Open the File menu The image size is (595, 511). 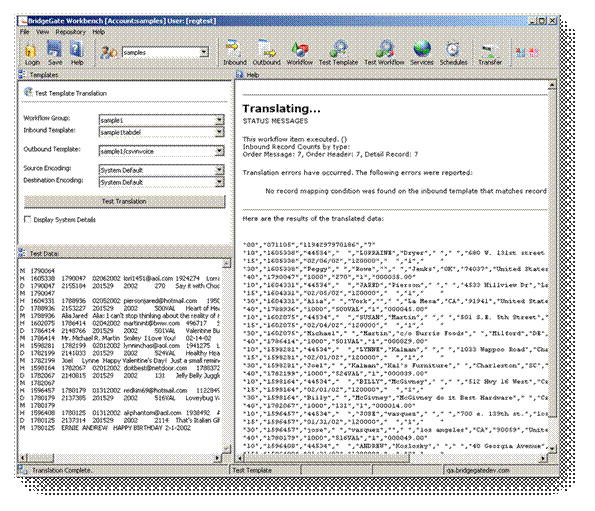(25, 32)
